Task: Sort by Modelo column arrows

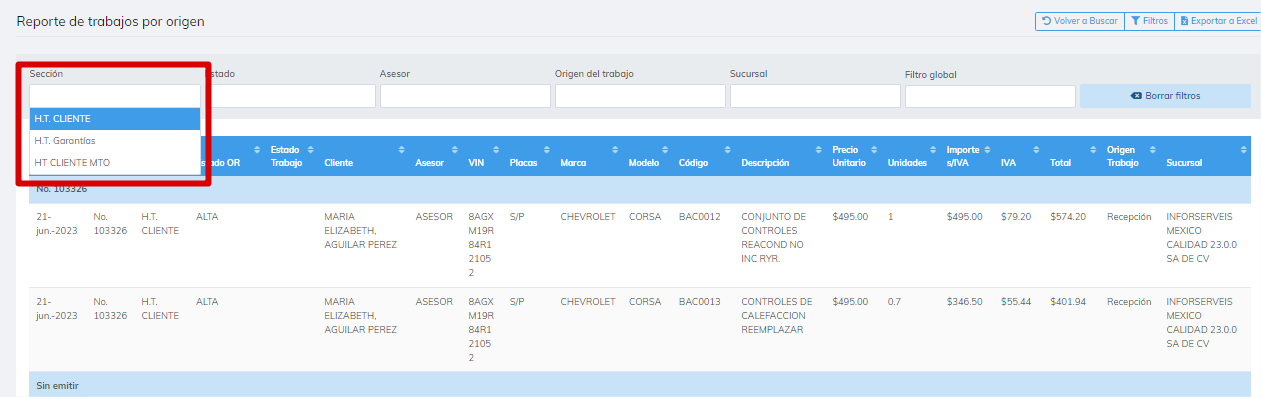Action: click(x=665, y=150)
